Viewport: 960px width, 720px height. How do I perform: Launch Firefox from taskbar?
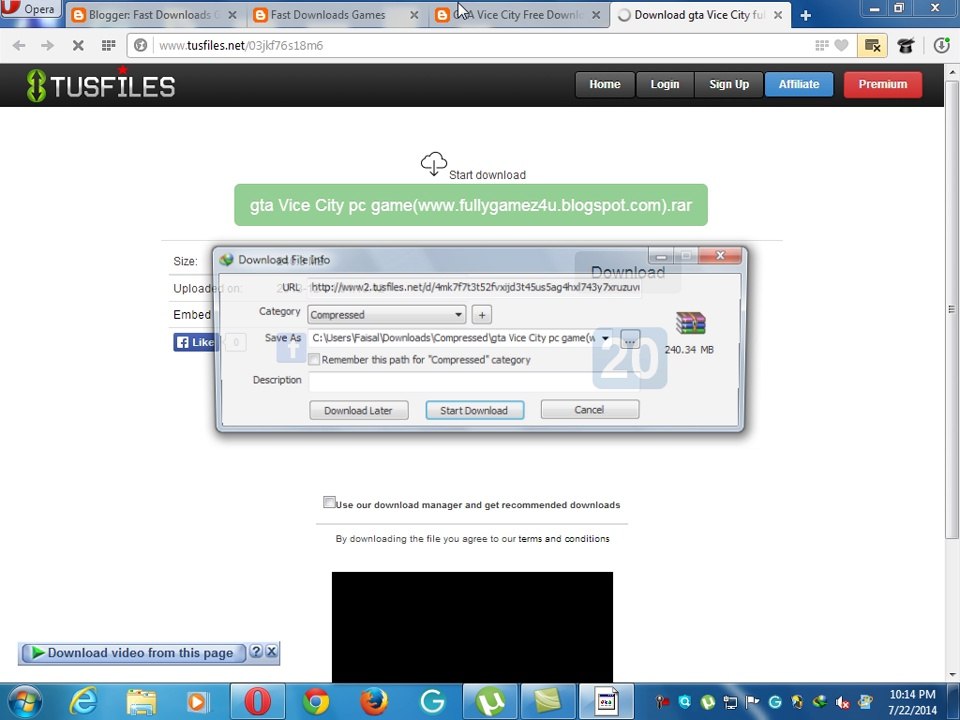pyautogui.click(x=373, y=702)
